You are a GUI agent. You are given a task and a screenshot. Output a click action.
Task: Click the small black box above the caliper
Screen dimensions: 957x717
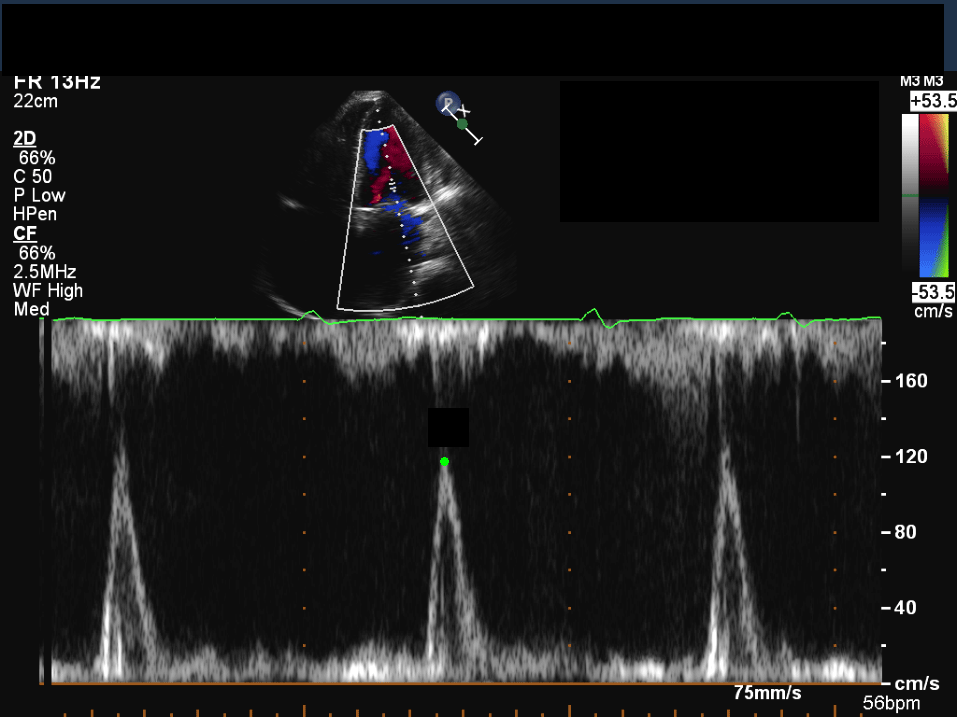tap(448, 427)
